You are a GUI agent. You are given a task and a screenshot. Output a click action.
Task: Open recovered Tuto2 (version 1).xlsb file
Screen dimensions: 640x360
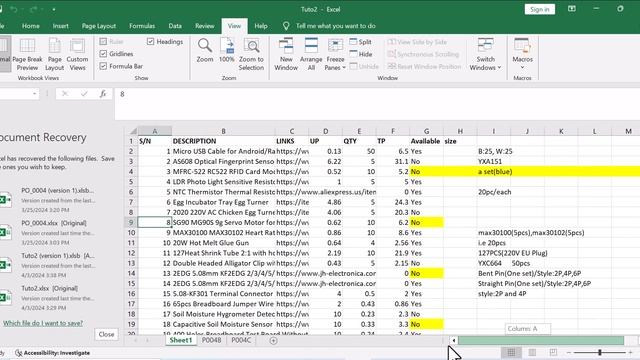point(48,265)
